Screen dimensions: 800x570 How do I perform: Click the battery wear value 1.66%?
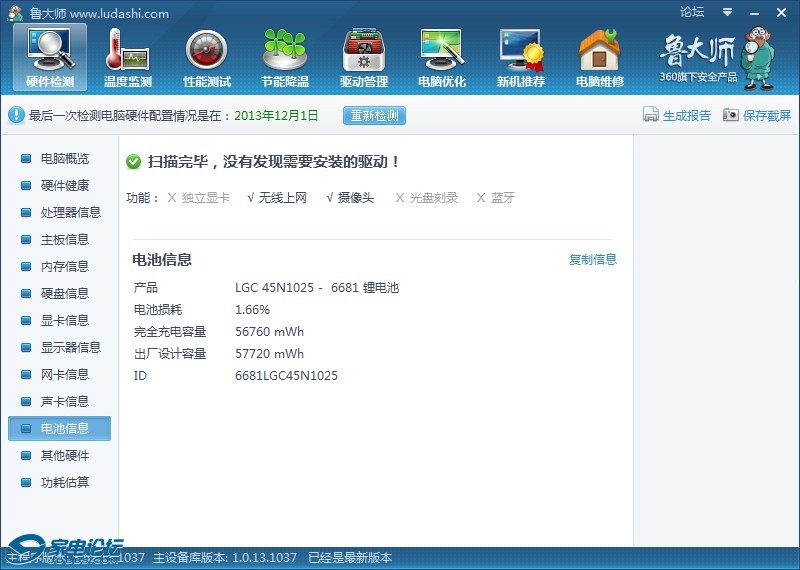tap(253, 310)
